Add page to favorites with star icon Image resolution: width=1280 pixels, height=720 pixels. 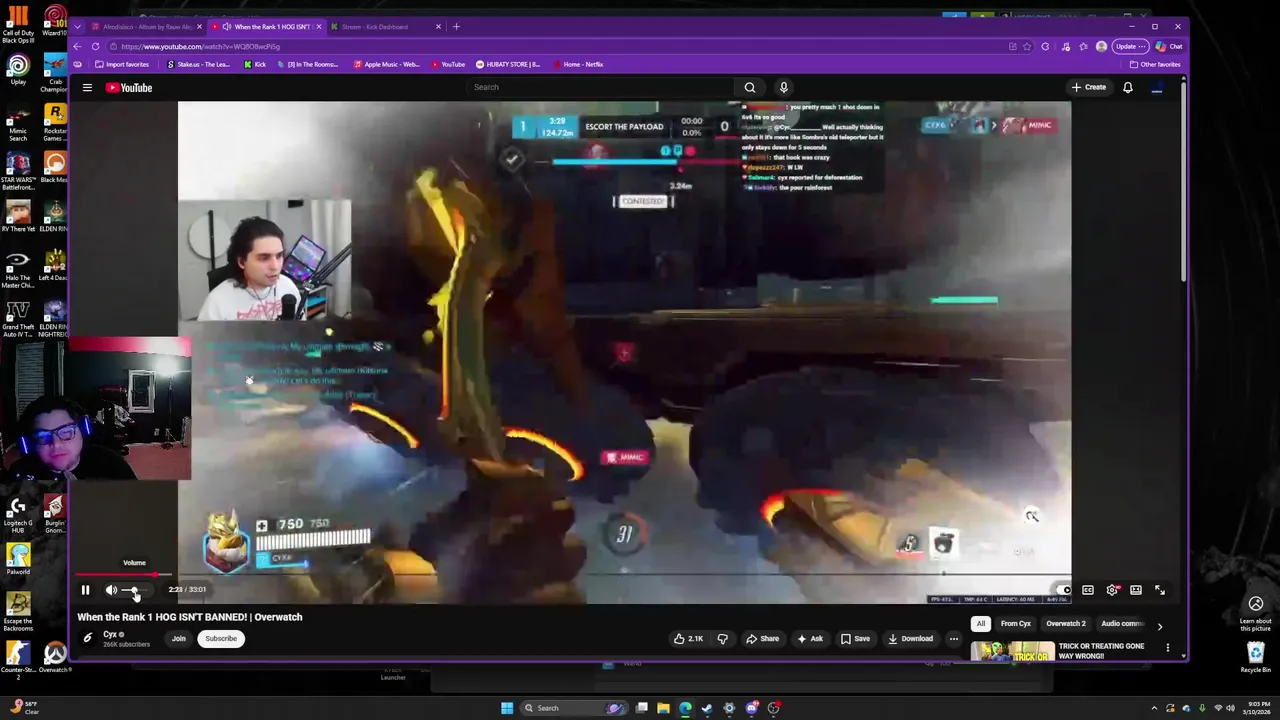(x=1027, y=46)
